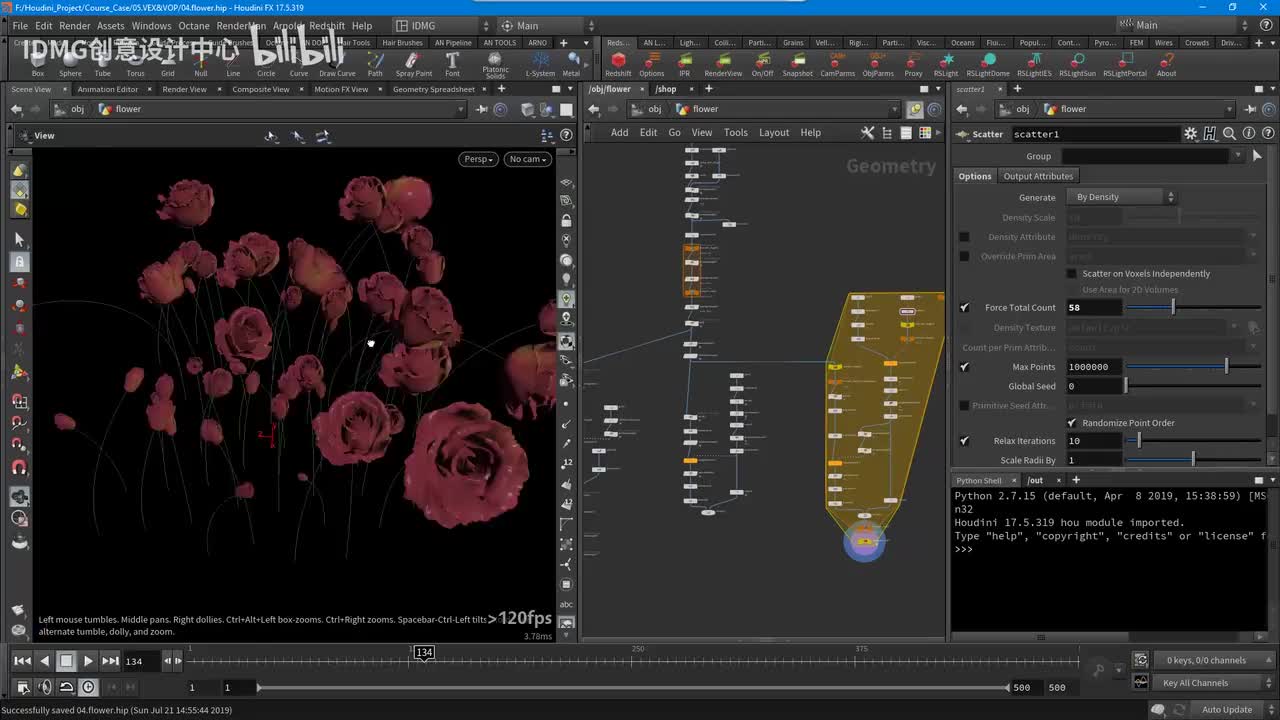Screen dimensions: 1280x720
Task: Expand the Persp viewport dropdown
Action: (479, 159)
